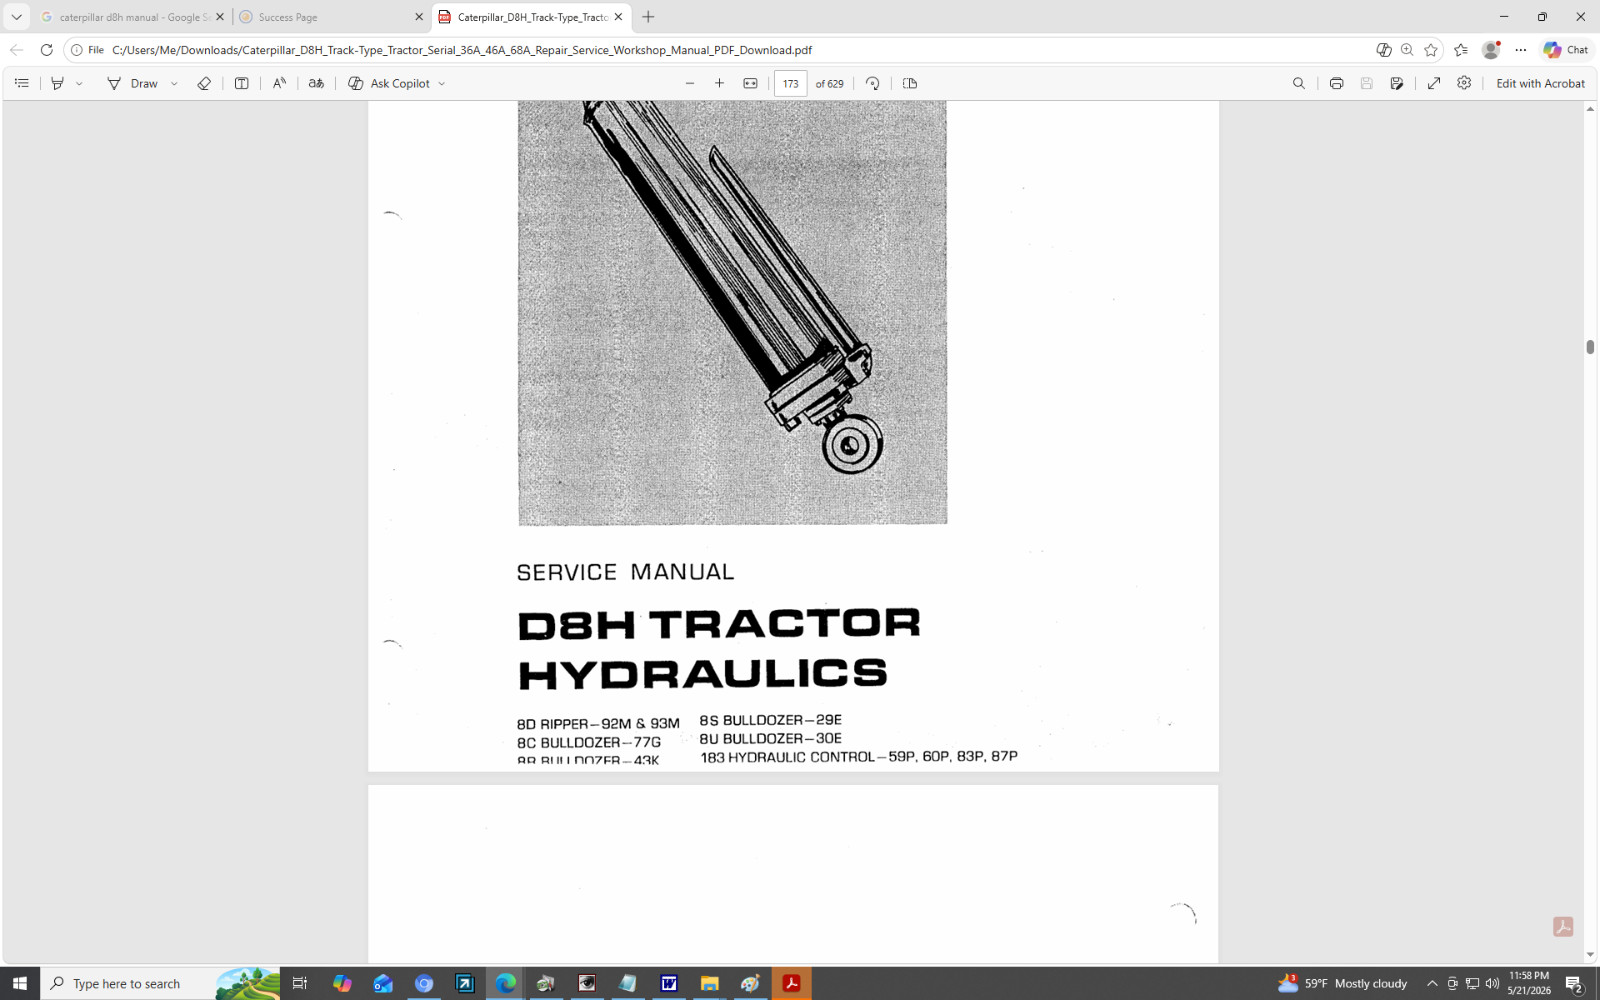Toggle the Page view layout button
The image size is (1600, 1000).
pyautogui.click(x=910, y=84)
